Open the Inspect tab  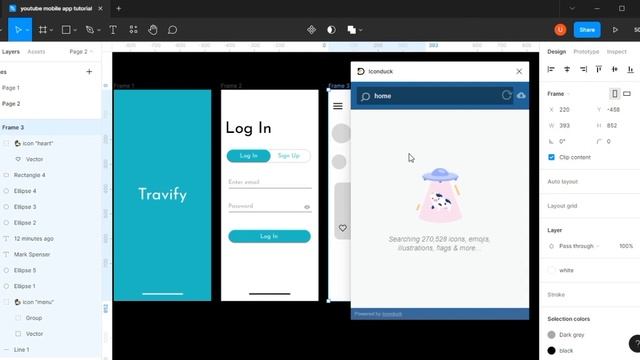tap(616, 52)
